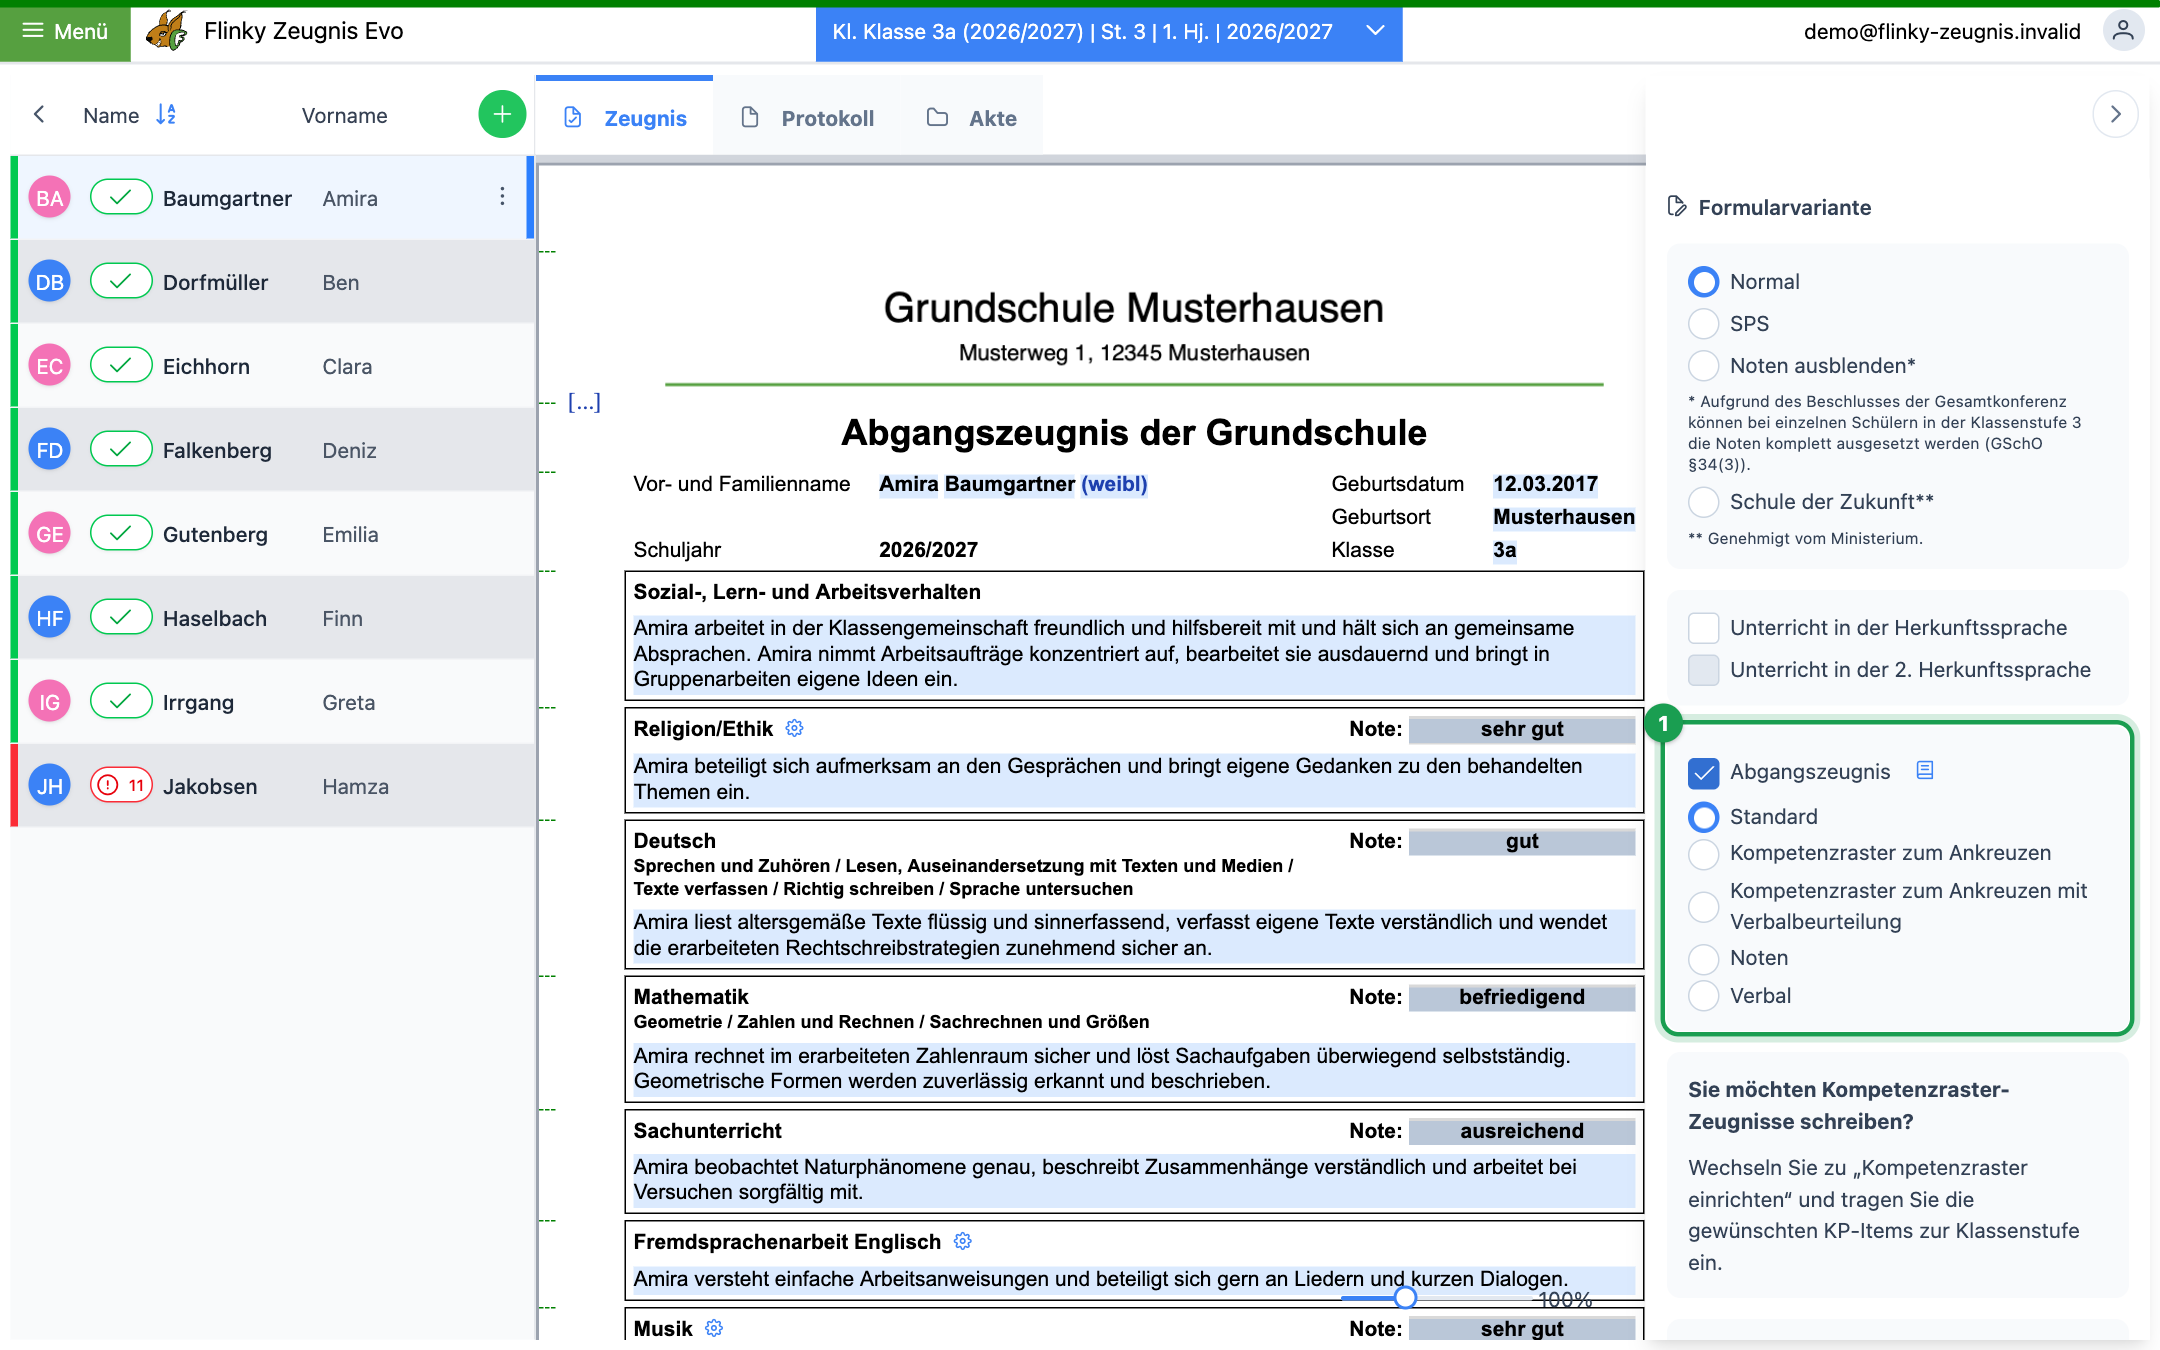Collapse right panel with chevron arrow
Viewport: 2160px width, 1350px height.
pyautogui.click(x=2115, y=115)
